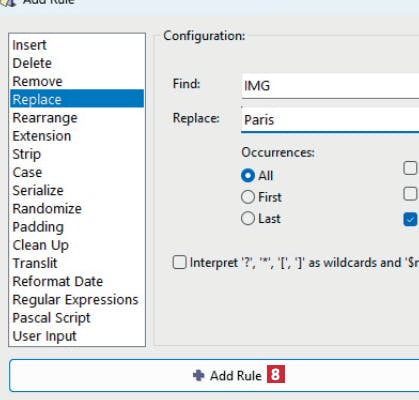Click the red number 8 badge

(275, 374)
